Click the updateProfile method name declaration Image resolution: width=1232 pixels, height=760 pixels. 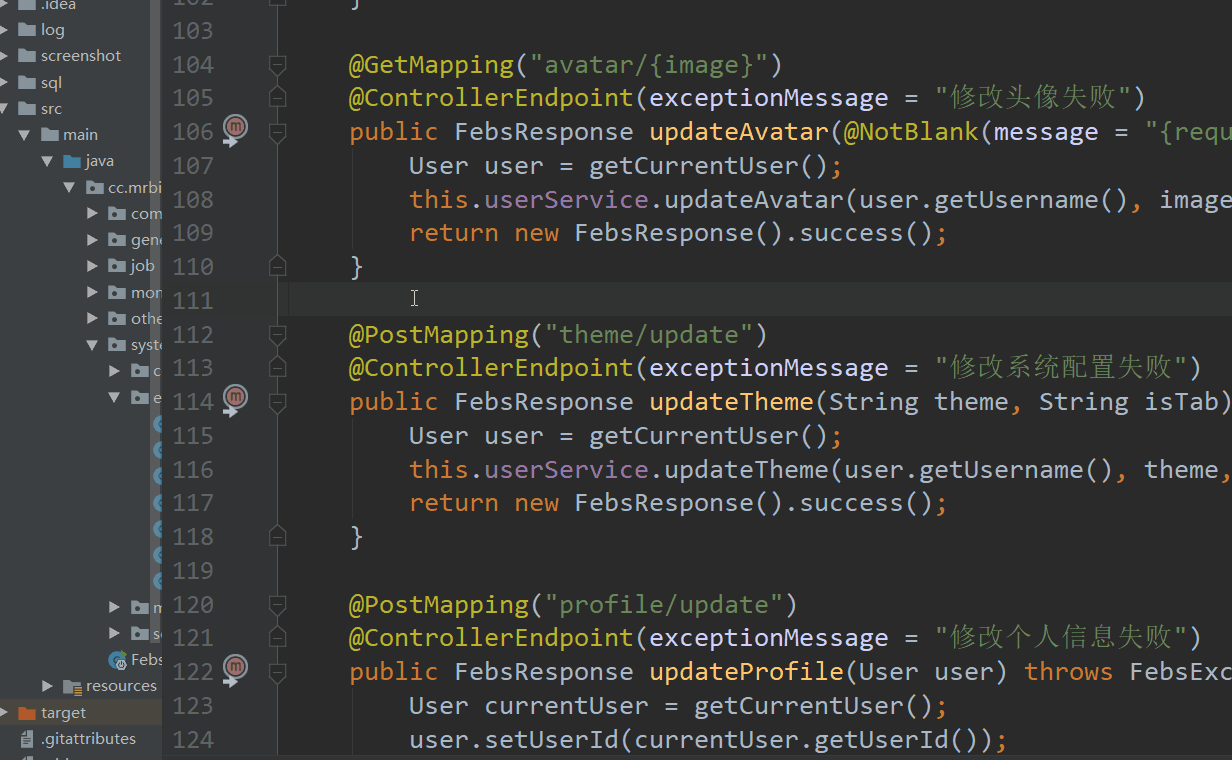(x=747, y=672)
